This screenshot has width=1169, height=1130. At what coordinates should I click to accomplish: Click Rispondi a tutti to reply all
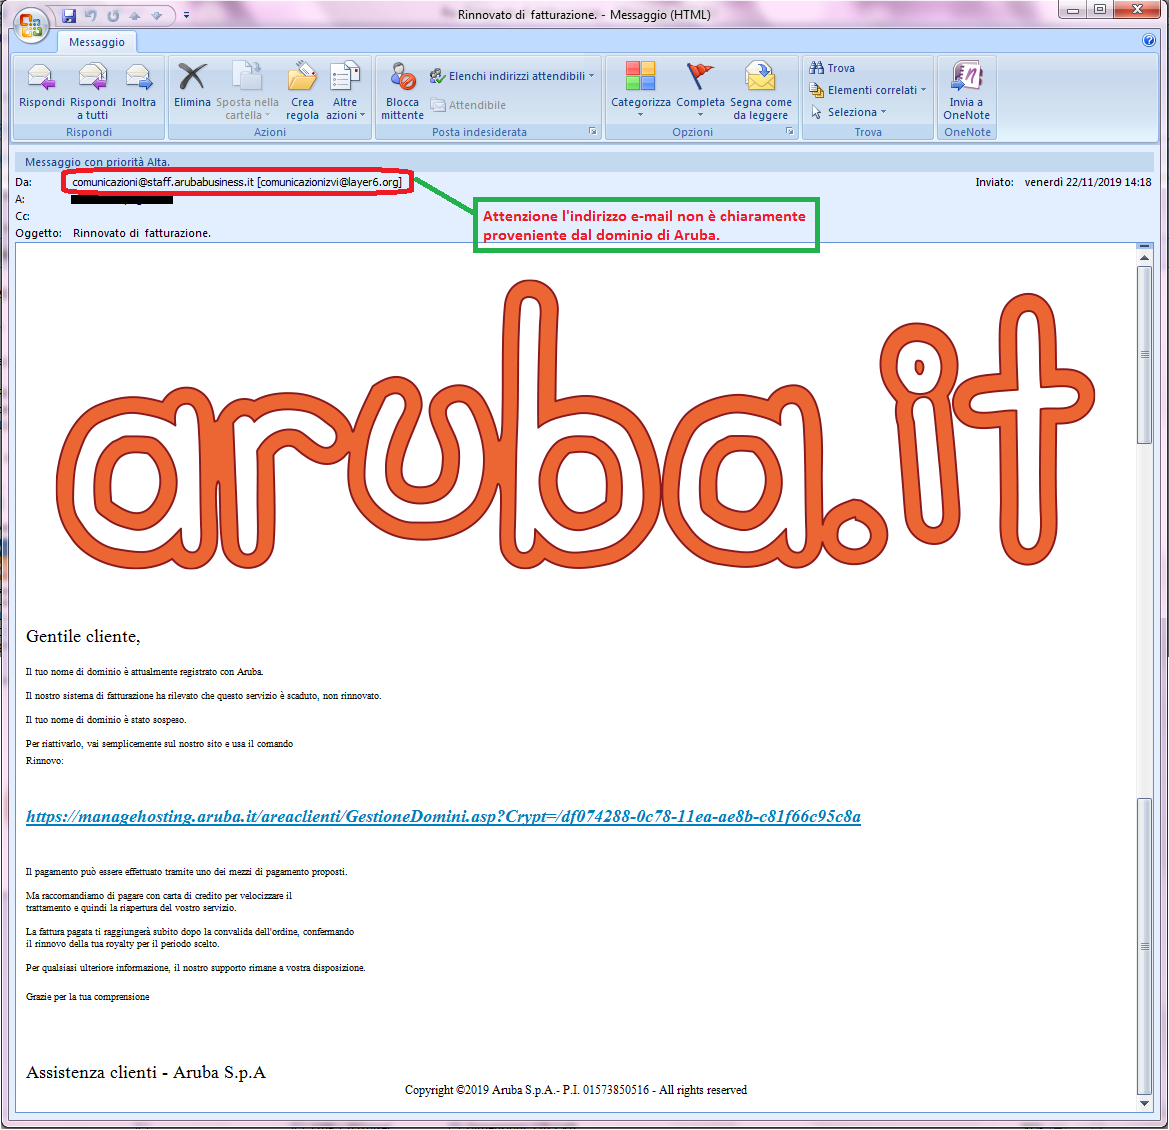pos(92,91)
